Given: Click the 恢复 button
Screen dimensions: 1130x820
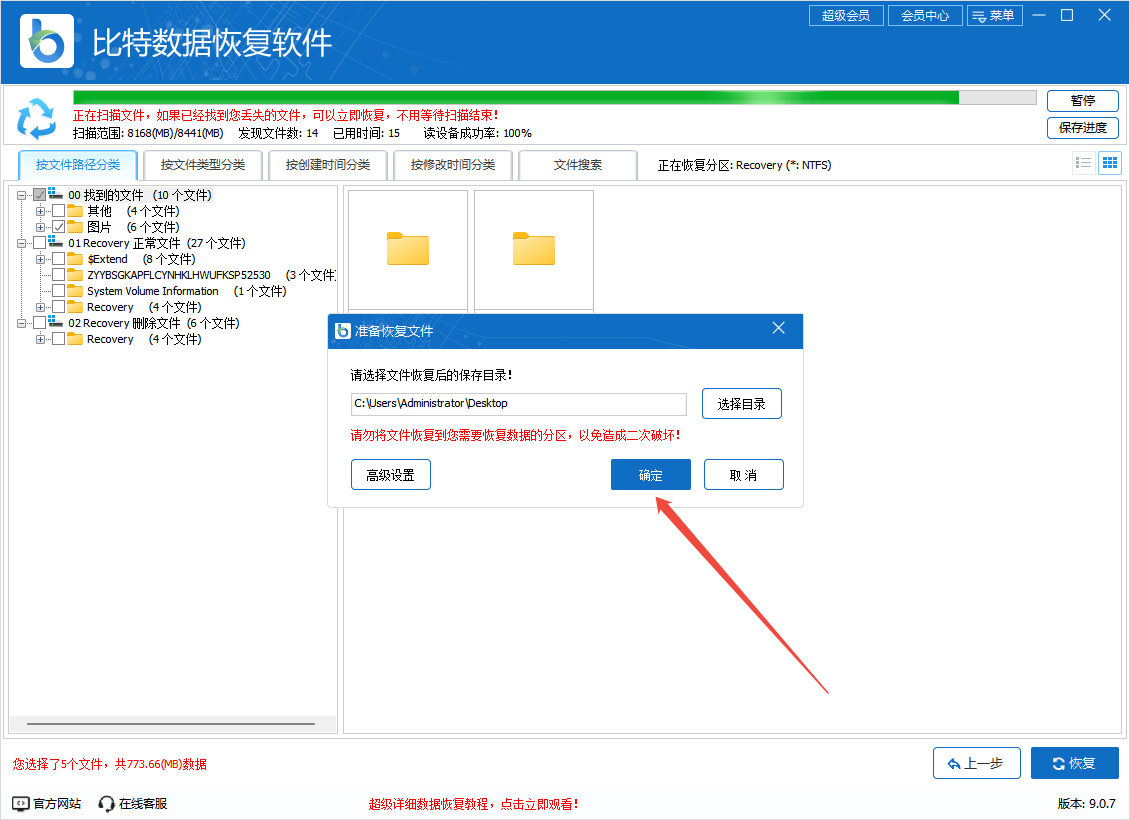Looking at the screenshot, I should click(x=1075, y=763).
